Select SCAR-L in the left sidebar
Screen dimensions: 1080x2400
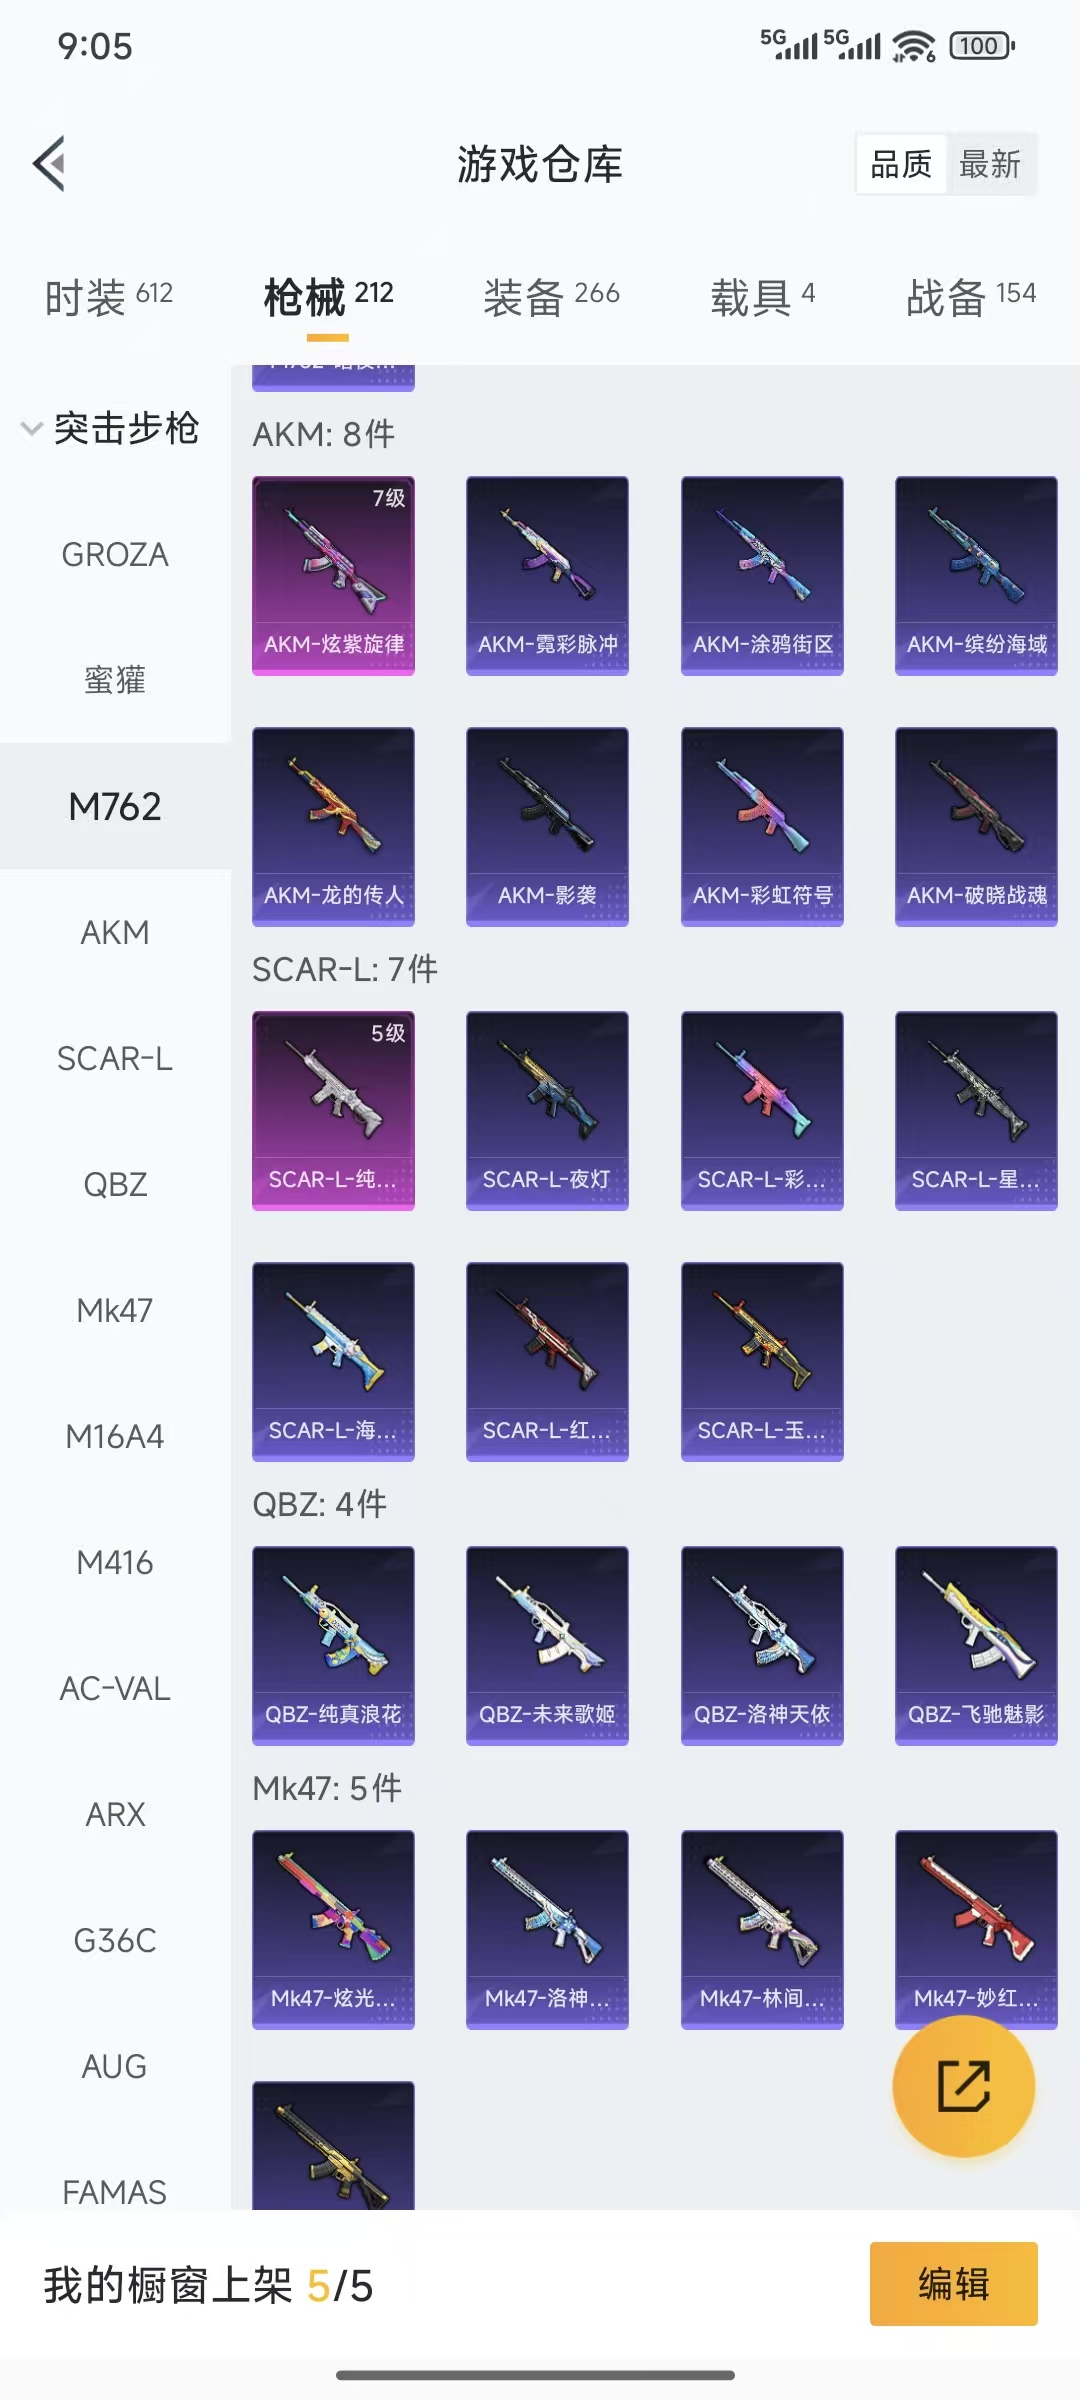115,1059
